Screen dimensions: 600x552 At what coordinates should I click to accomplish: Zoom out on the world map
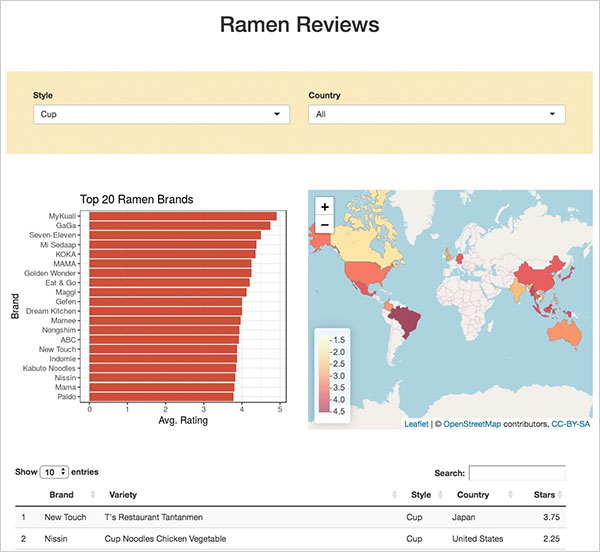click(324, 225)
